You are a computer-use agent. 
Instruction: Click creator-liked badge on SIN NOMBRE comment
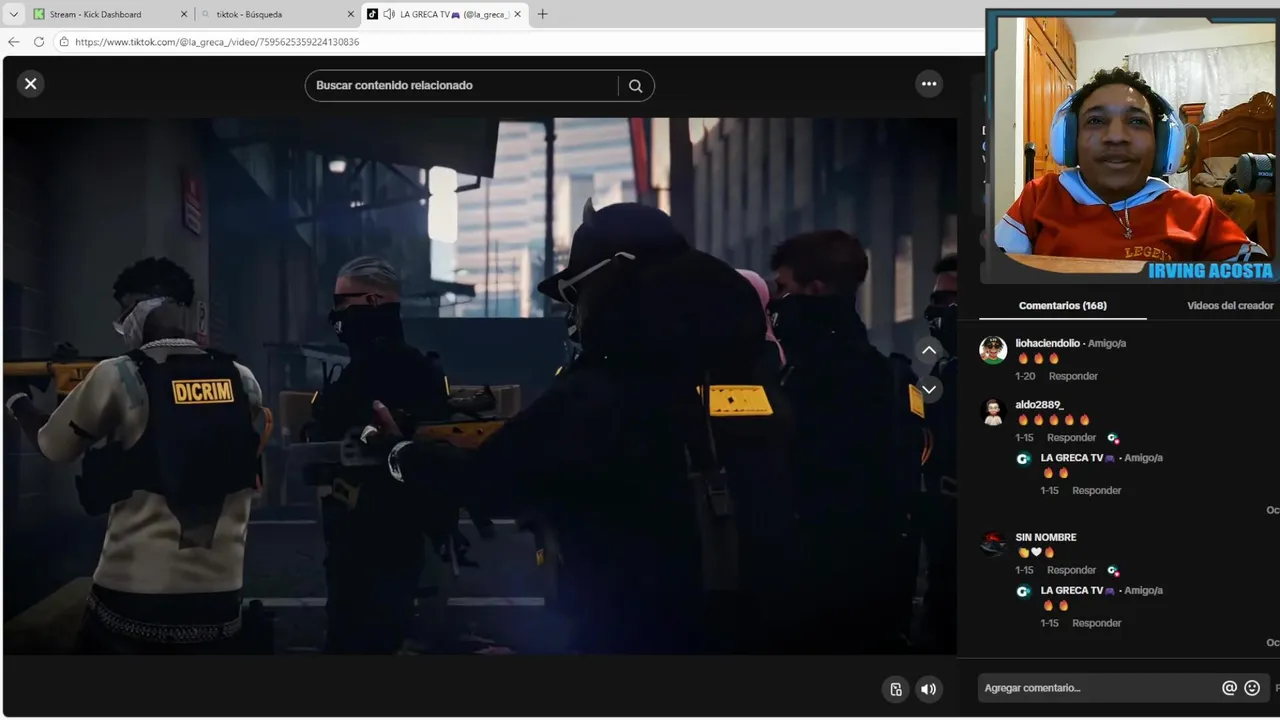coord(1113,570)
